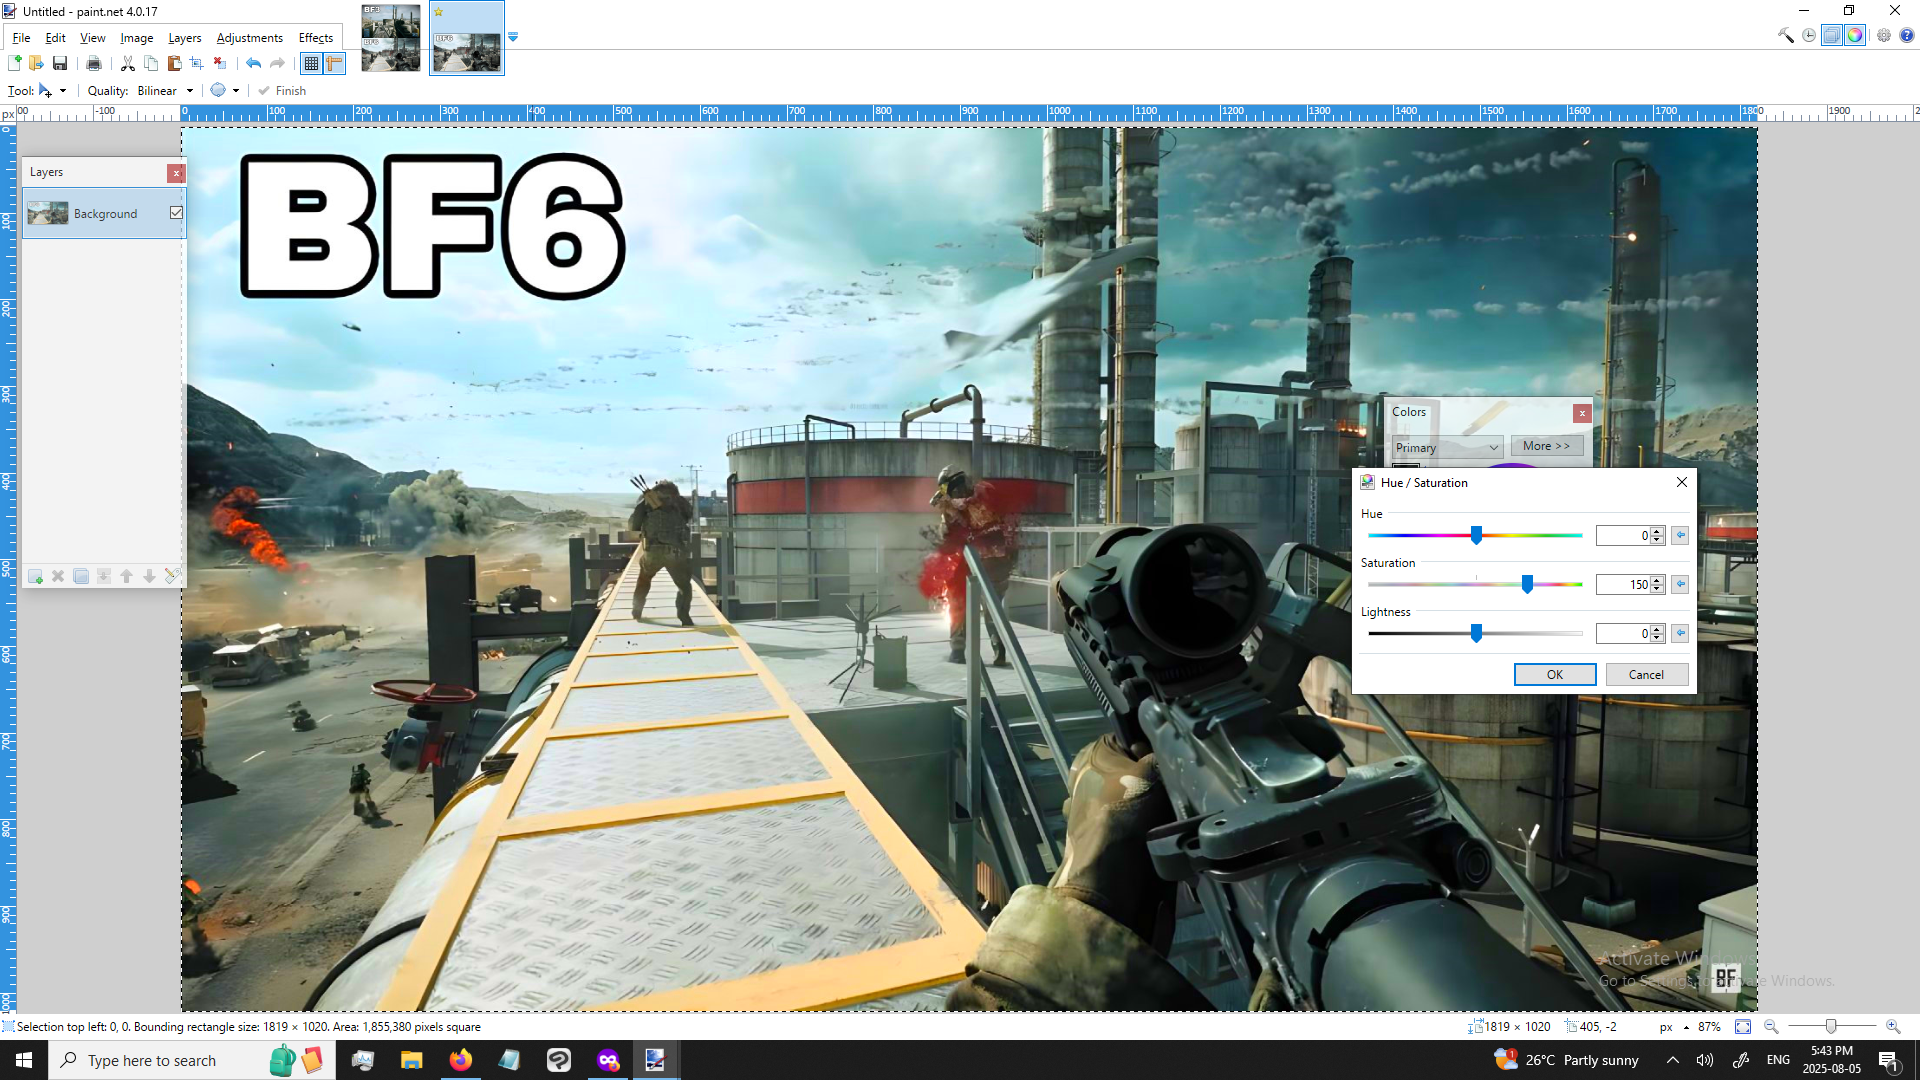Select the Background layer row
The image size is (1920, 1080).
coord(104,213)
